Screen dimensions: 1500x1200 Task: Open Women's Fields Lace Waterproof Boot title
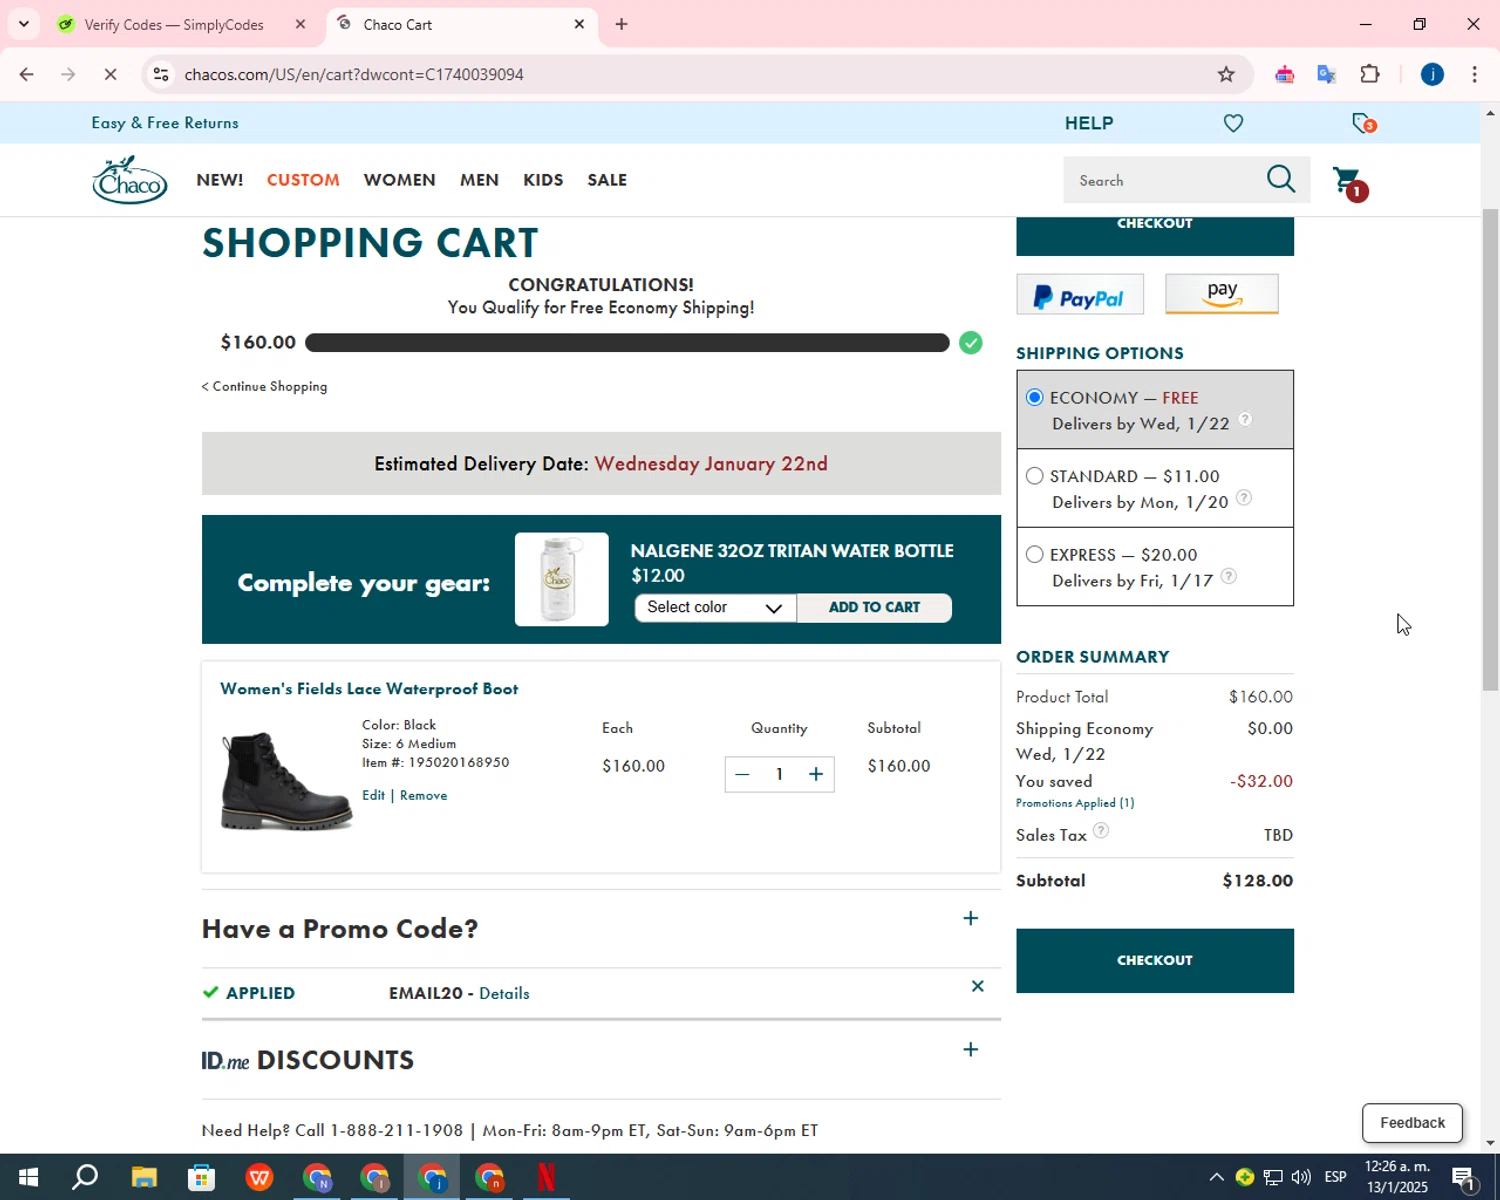click(x=369, y=689)
